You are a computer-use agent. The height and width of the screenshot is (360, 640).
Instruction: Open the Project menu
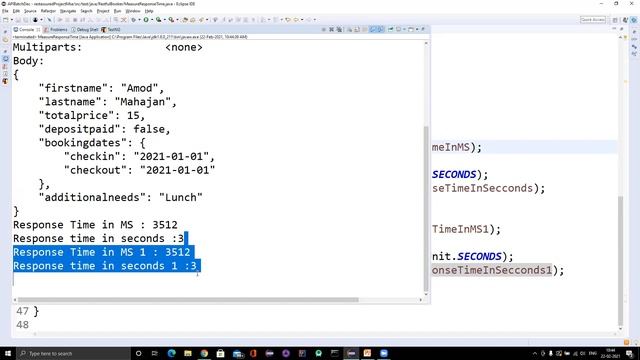tap(103, 11)
